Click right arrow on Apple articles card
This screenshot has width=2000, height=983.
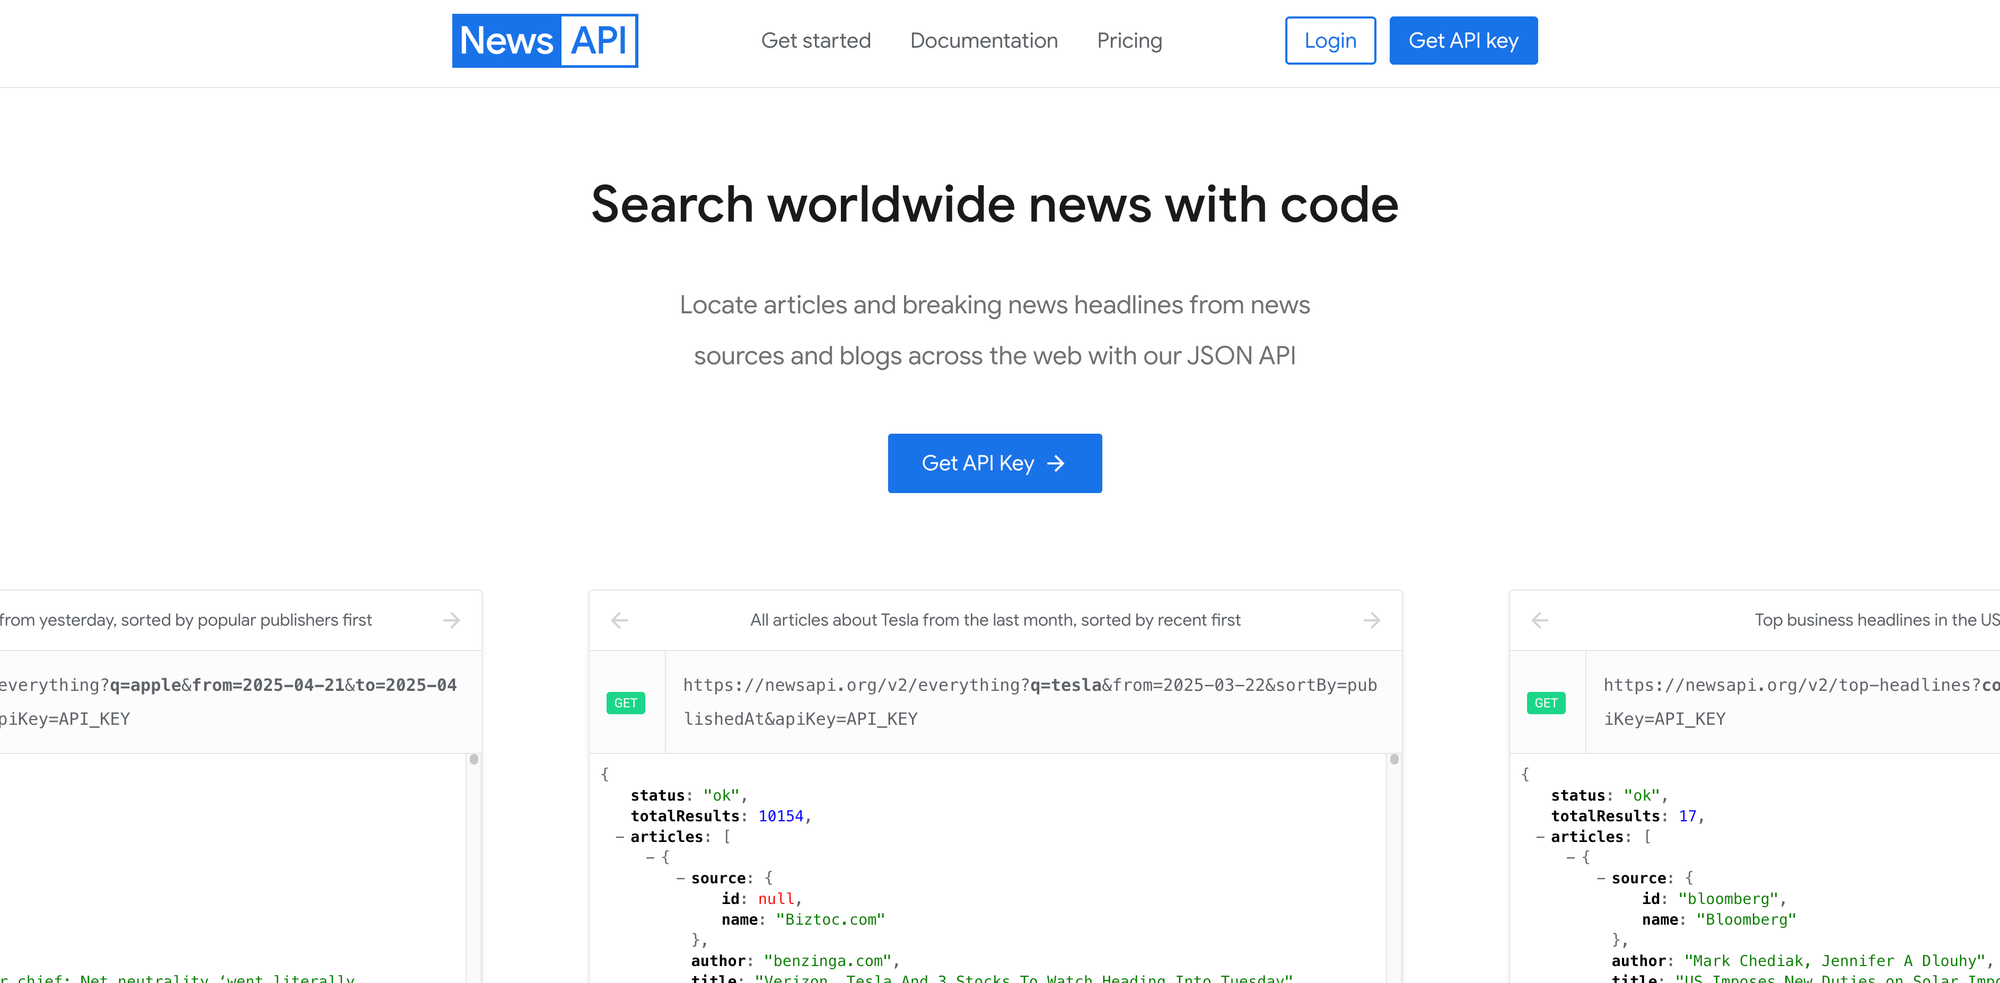click(450, 620)
